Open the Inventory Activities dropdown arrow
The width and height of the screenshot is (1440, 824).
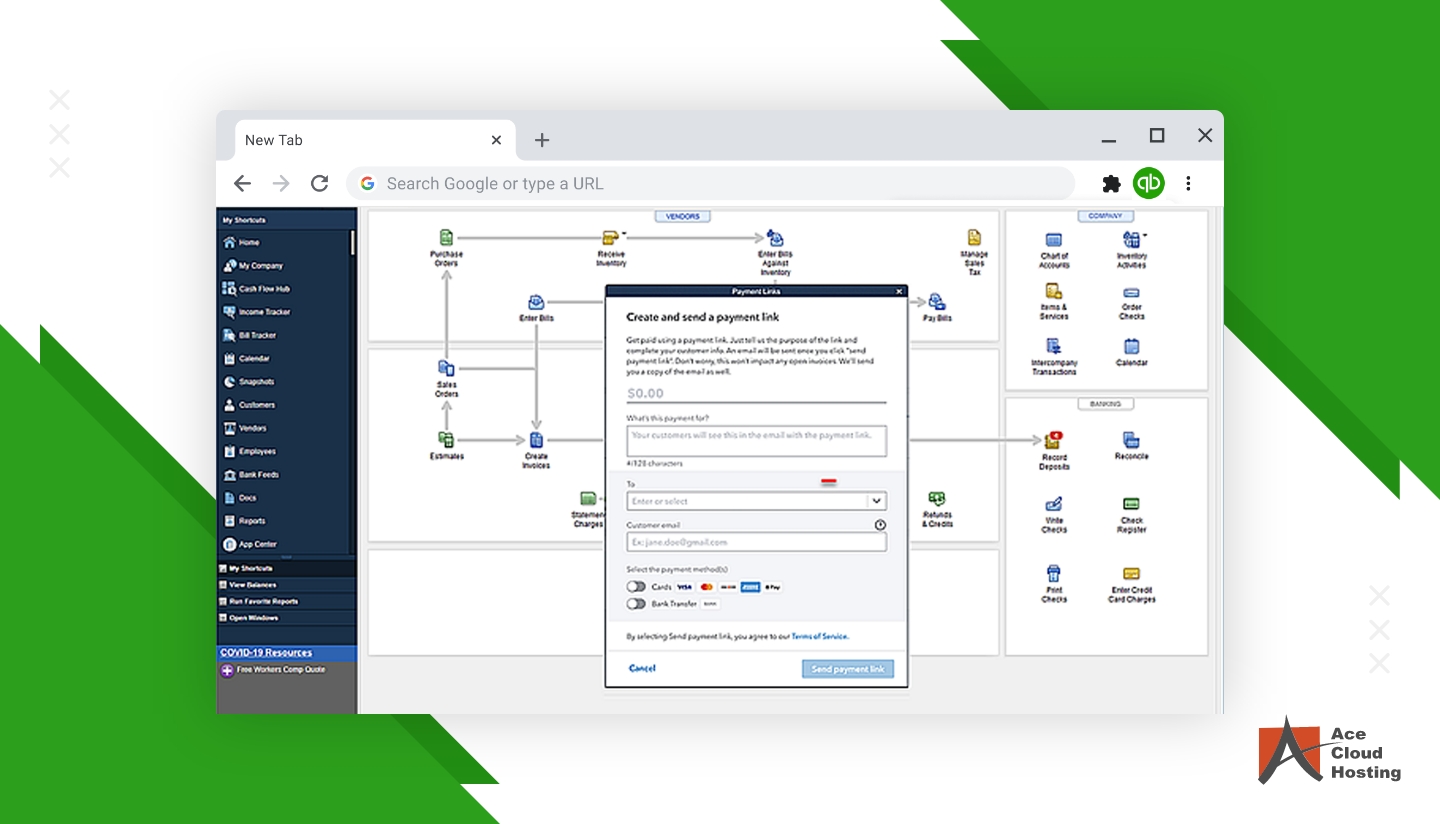[x=1145, y=236]
